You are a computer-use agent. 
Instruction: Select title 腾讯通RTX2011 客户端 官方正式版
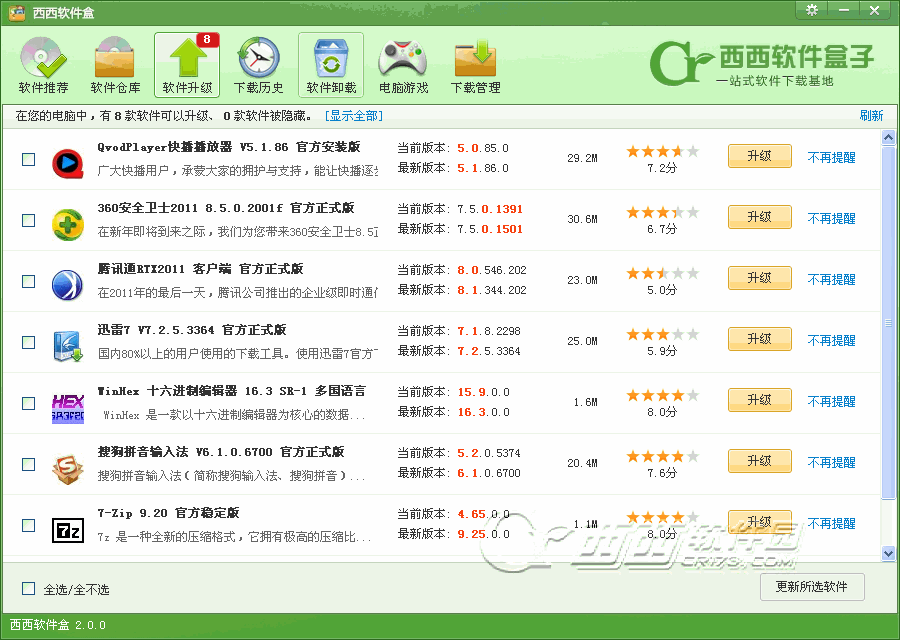click(200, 269)
